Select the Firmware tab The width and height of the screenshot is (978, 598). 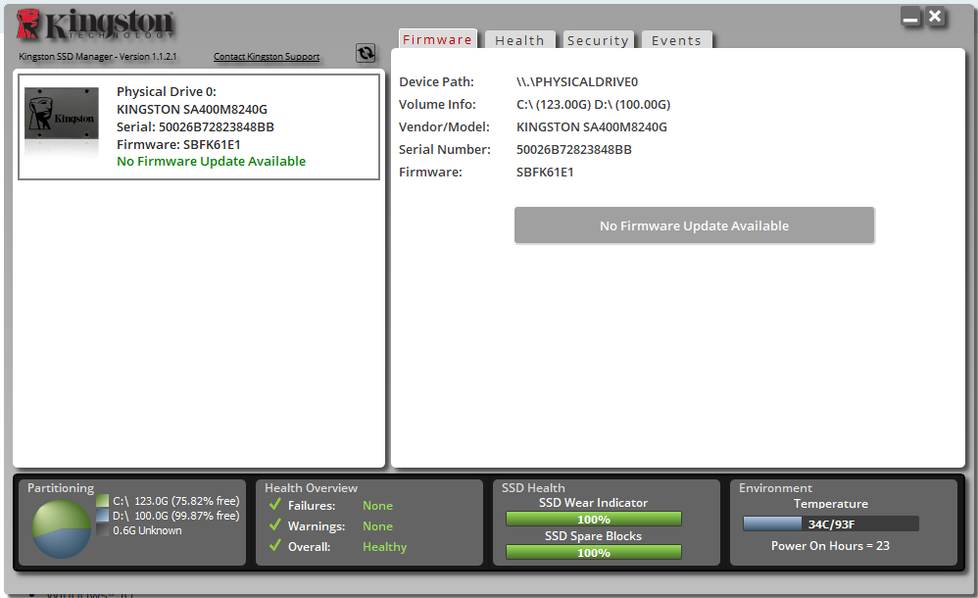pos(437,40)
